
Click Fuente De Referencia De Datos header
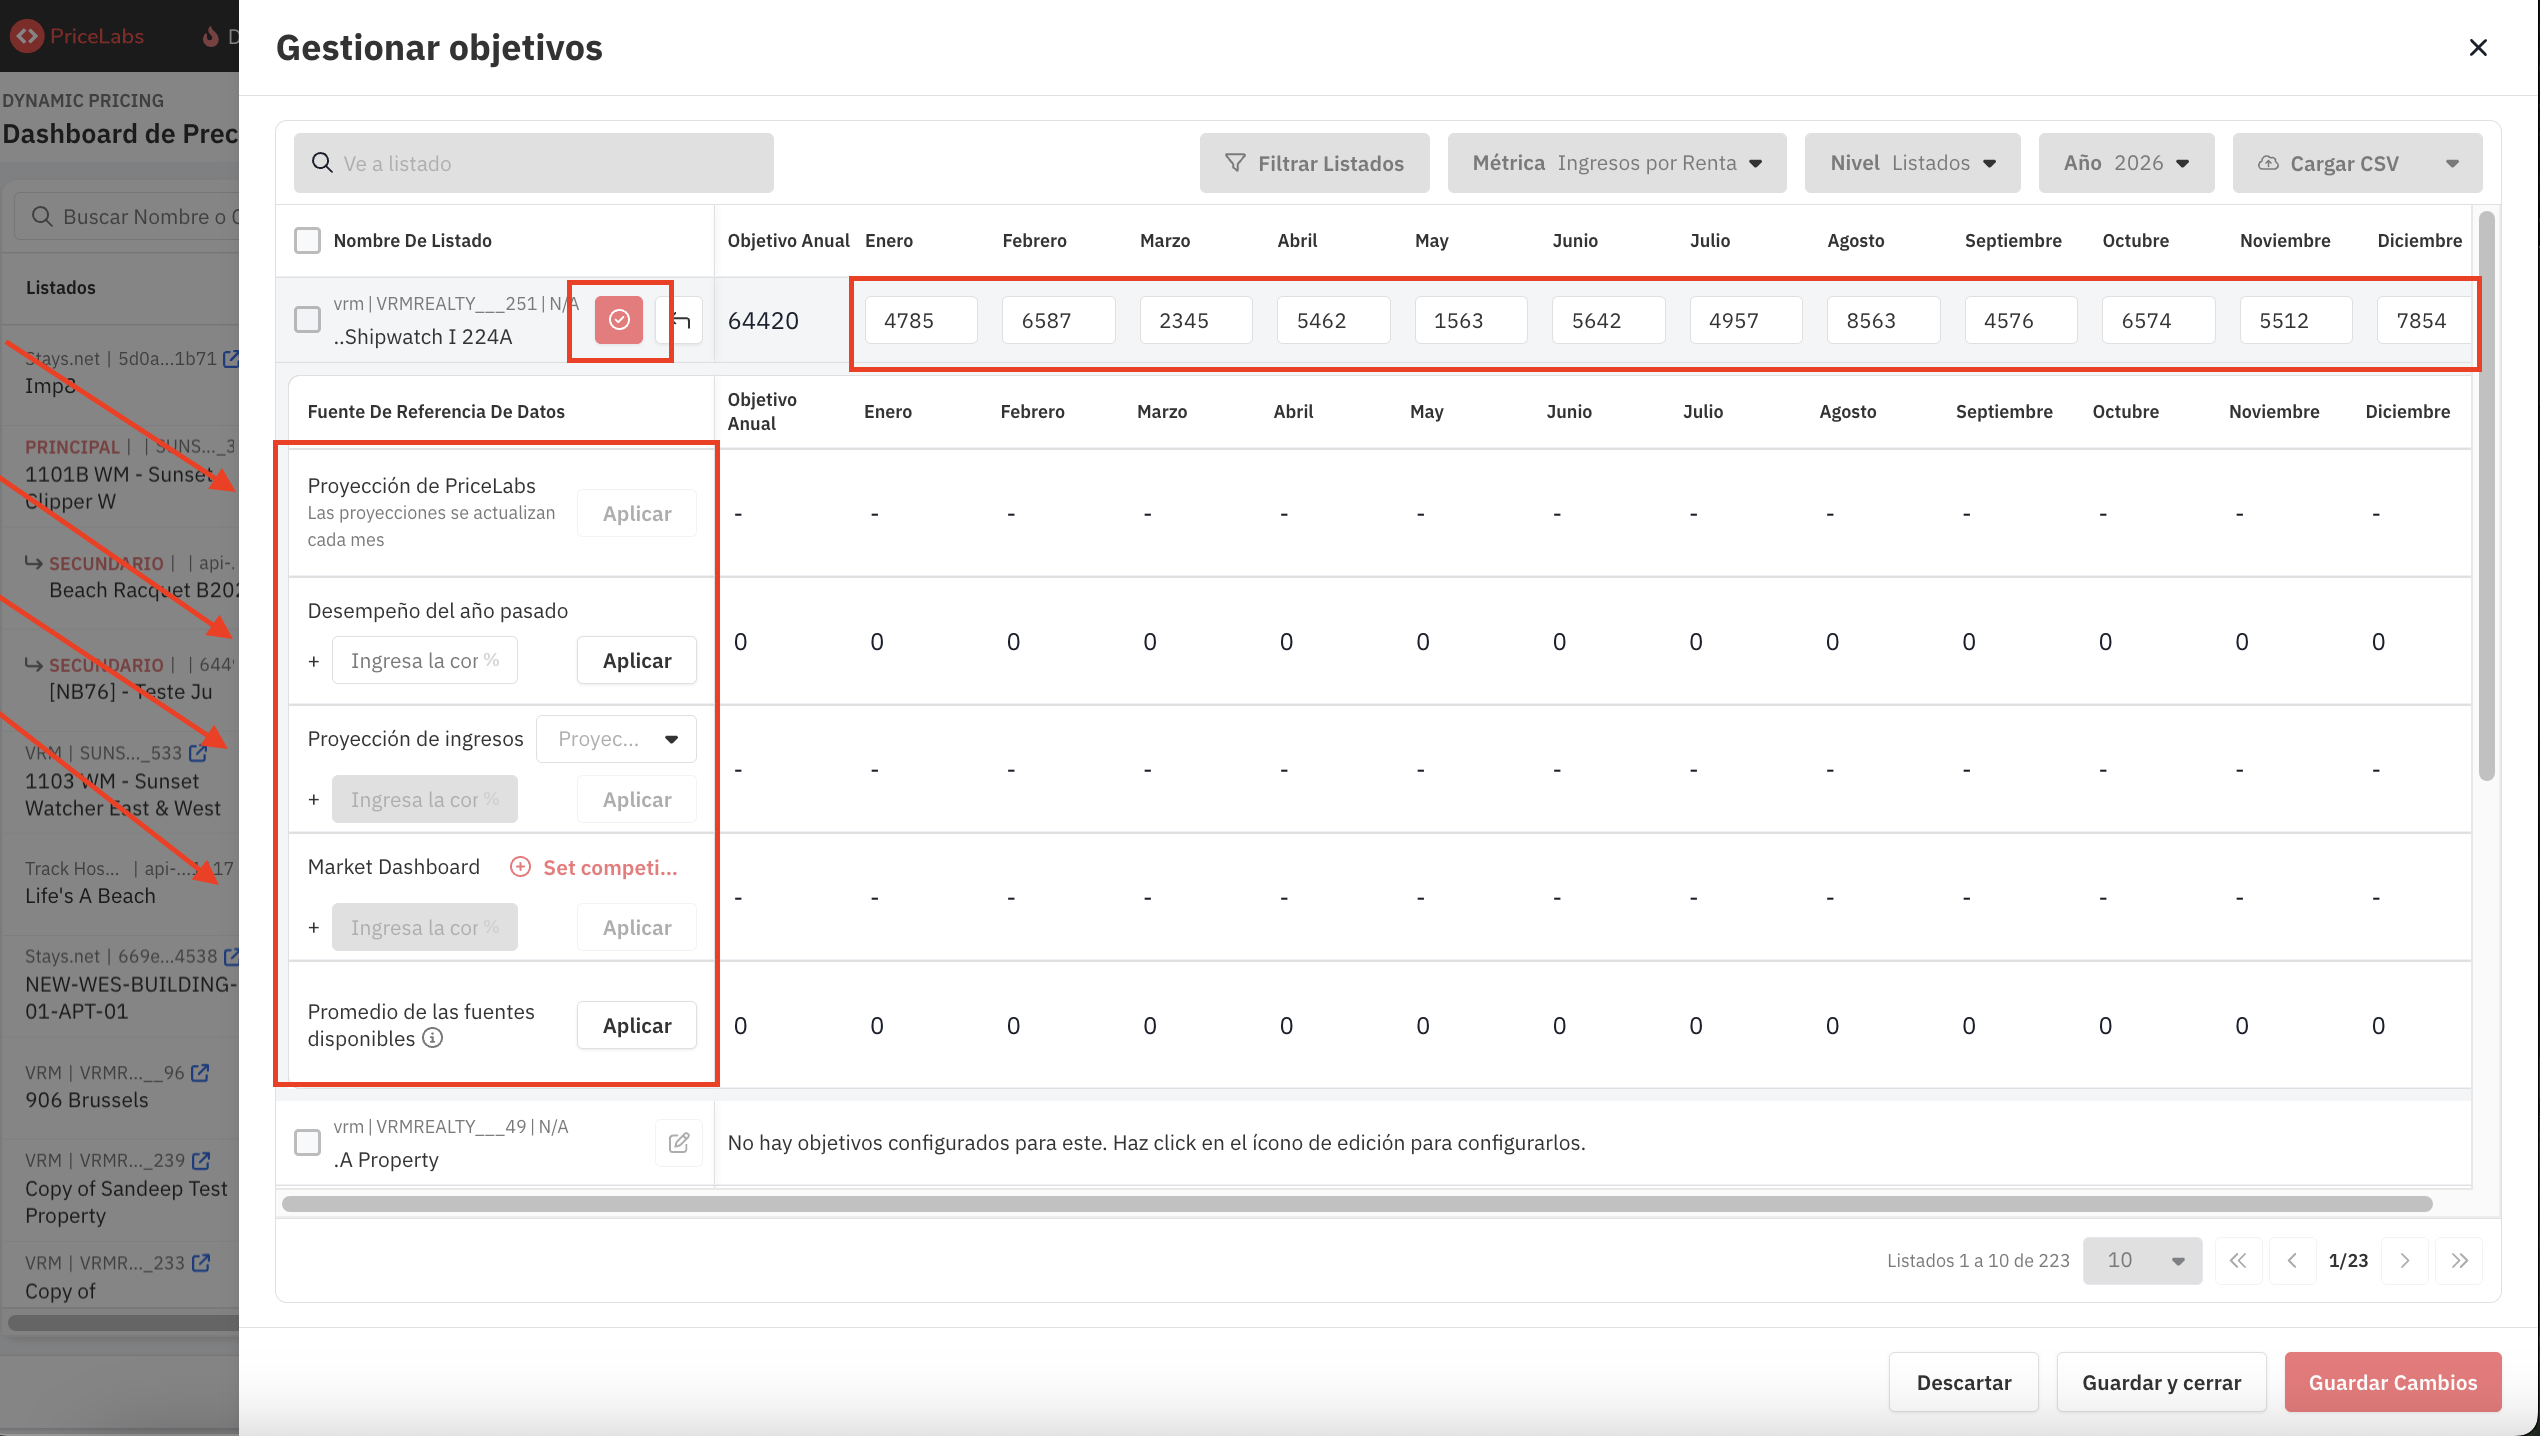tap(436, 411)
